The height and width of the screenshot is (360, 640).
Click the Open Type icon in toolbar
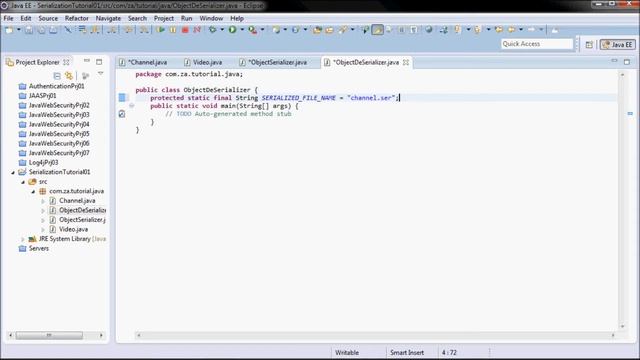pyautogui.click(x=317, y=30)
